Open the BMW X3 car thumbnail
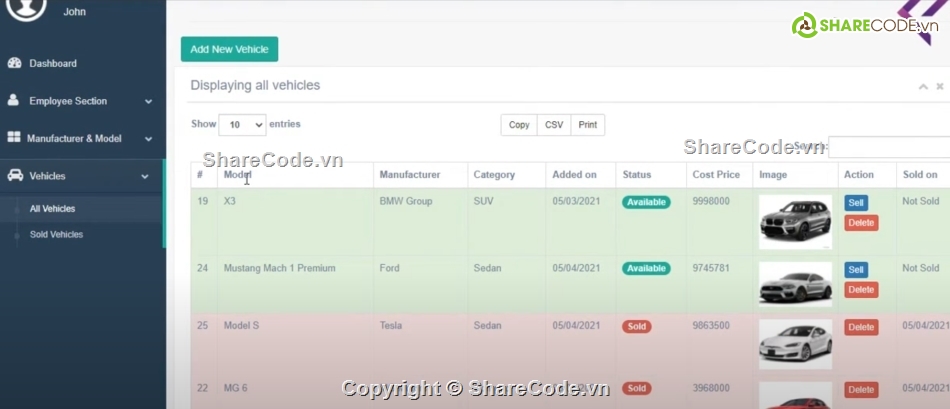Screen dimensions: 950x409 pyautogui.click(x=796, y=222)
